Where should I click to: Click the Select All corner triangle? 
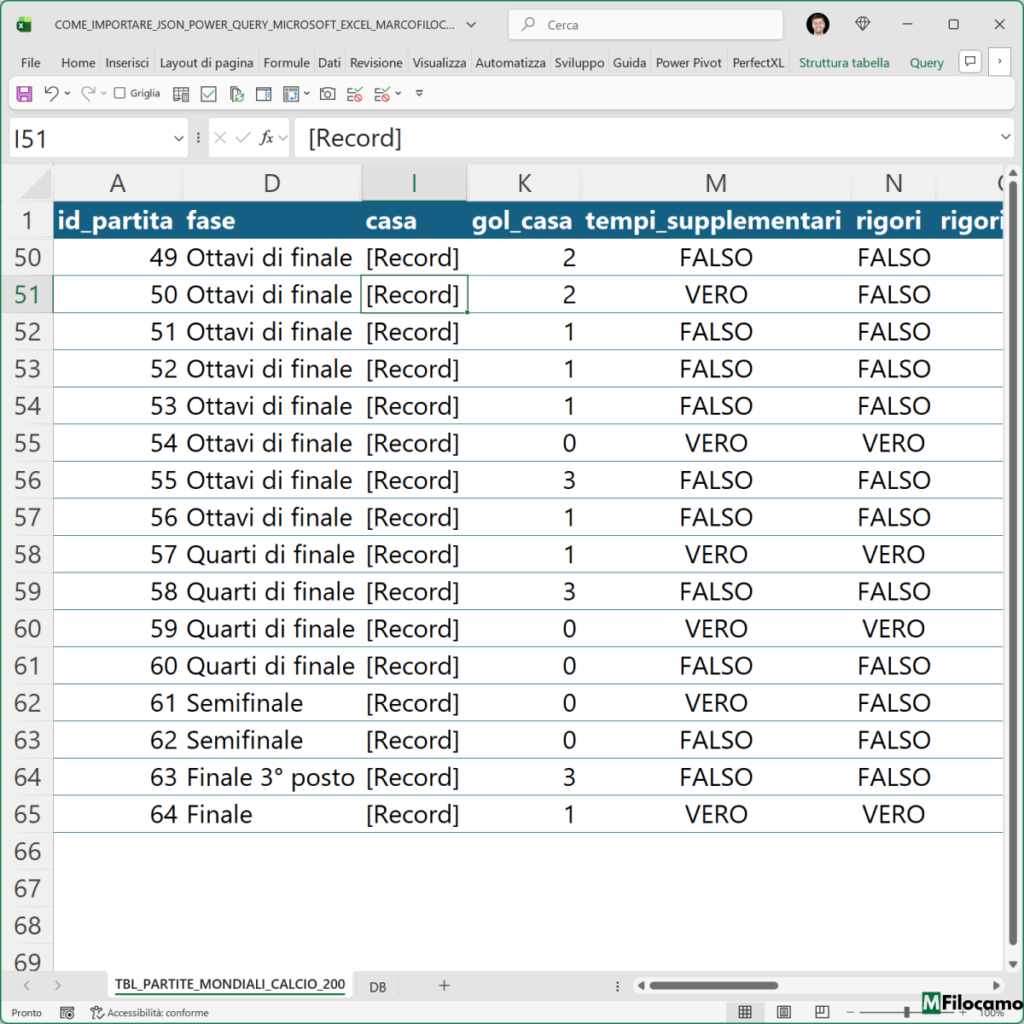point(34,184)
